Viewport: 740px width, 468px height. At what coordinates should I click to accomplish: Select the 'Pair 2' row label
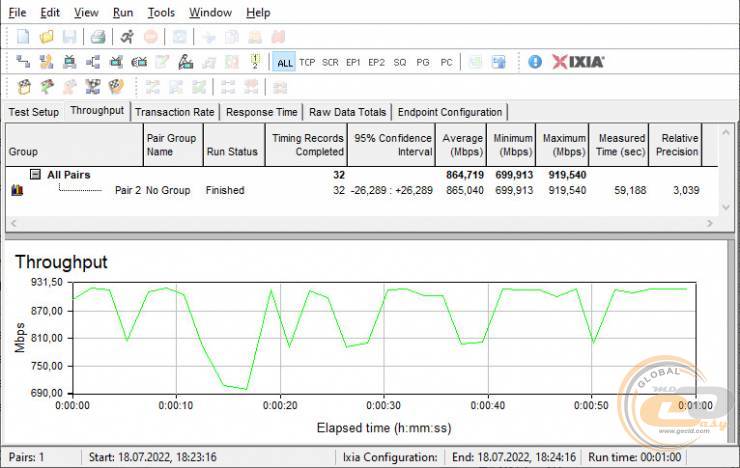(x=127, y=190)
